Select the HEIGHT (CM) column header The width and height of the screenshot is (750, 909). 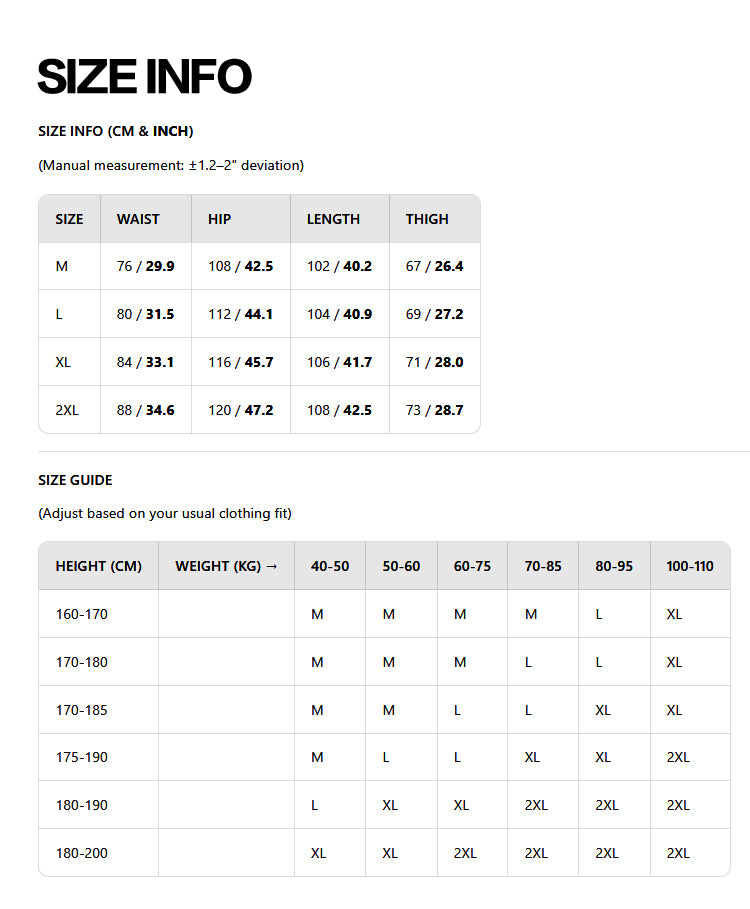click(x=99, y=566)
